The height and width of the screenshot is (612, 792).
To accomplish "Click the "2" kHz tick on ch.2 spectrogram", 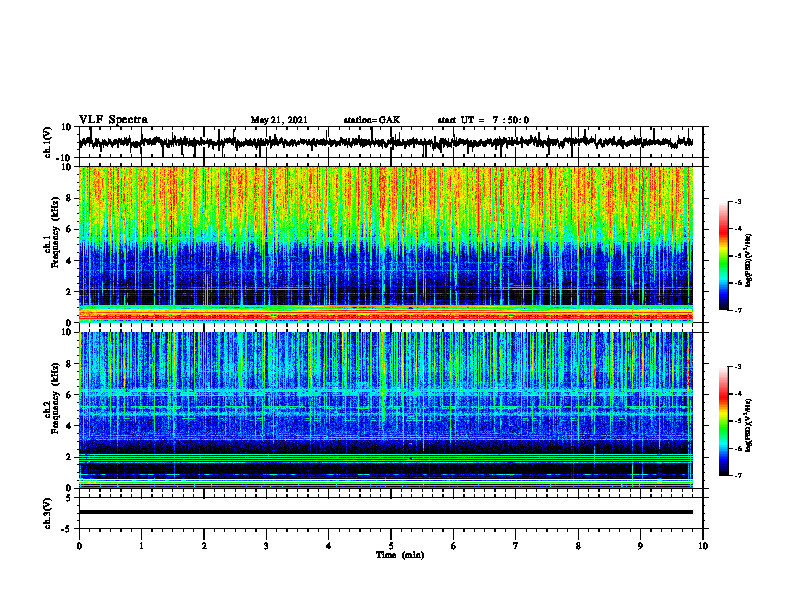I will (x=69, y=457).
